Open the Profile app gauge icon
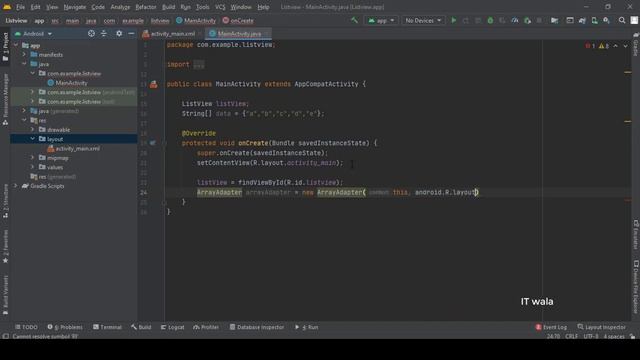Viewport: 640px width, 360px height. point(515,20)
